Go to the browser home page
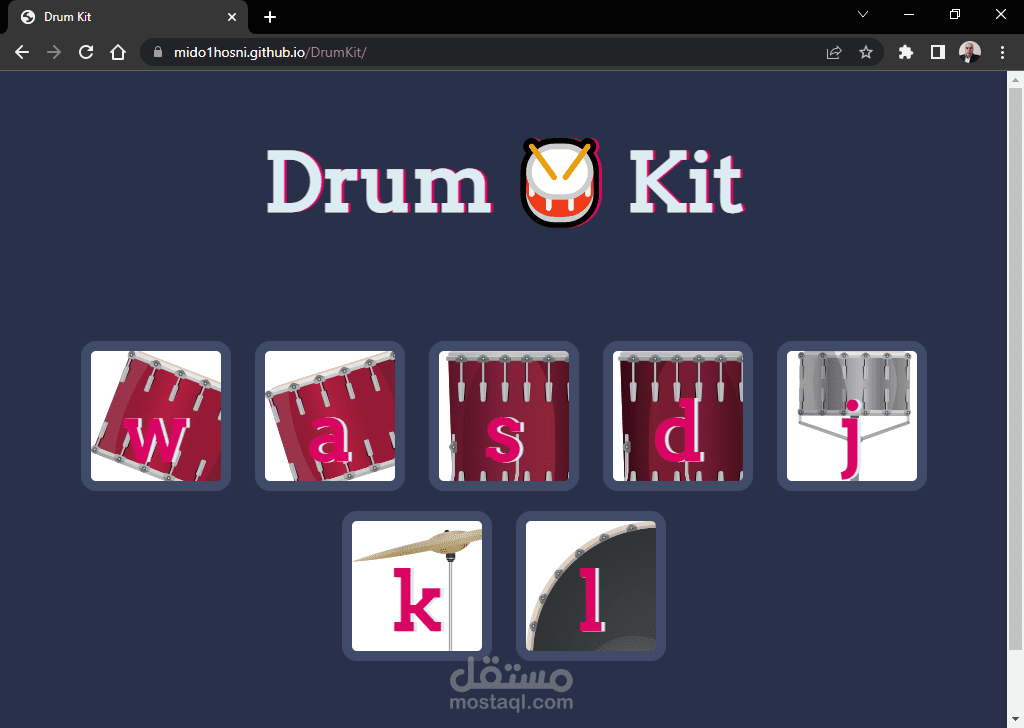 pos(118,52)
